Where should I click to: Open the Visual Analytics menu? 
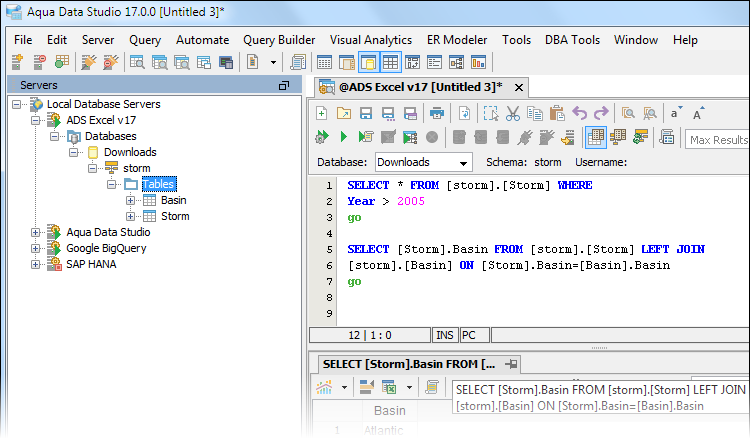[371, 40]
